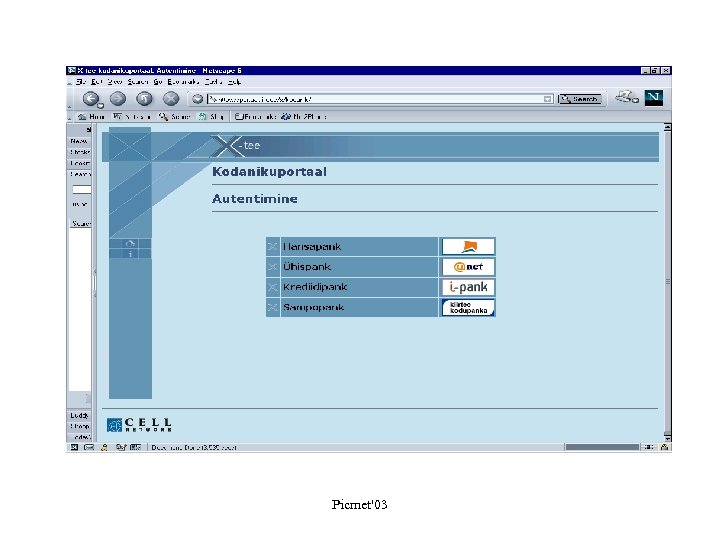Click the Forward arrow navigation button

[118, 98]
